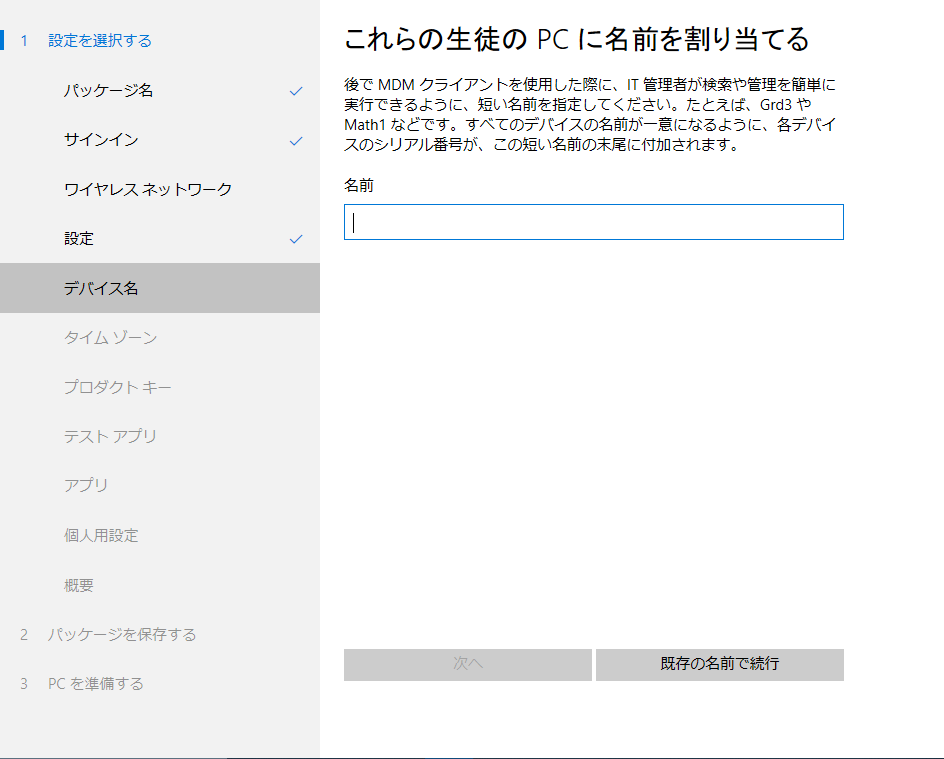This screenshot has height=759, width=944.
Task: Click the checkmark beside サインイン
Action: pos(296,140)
